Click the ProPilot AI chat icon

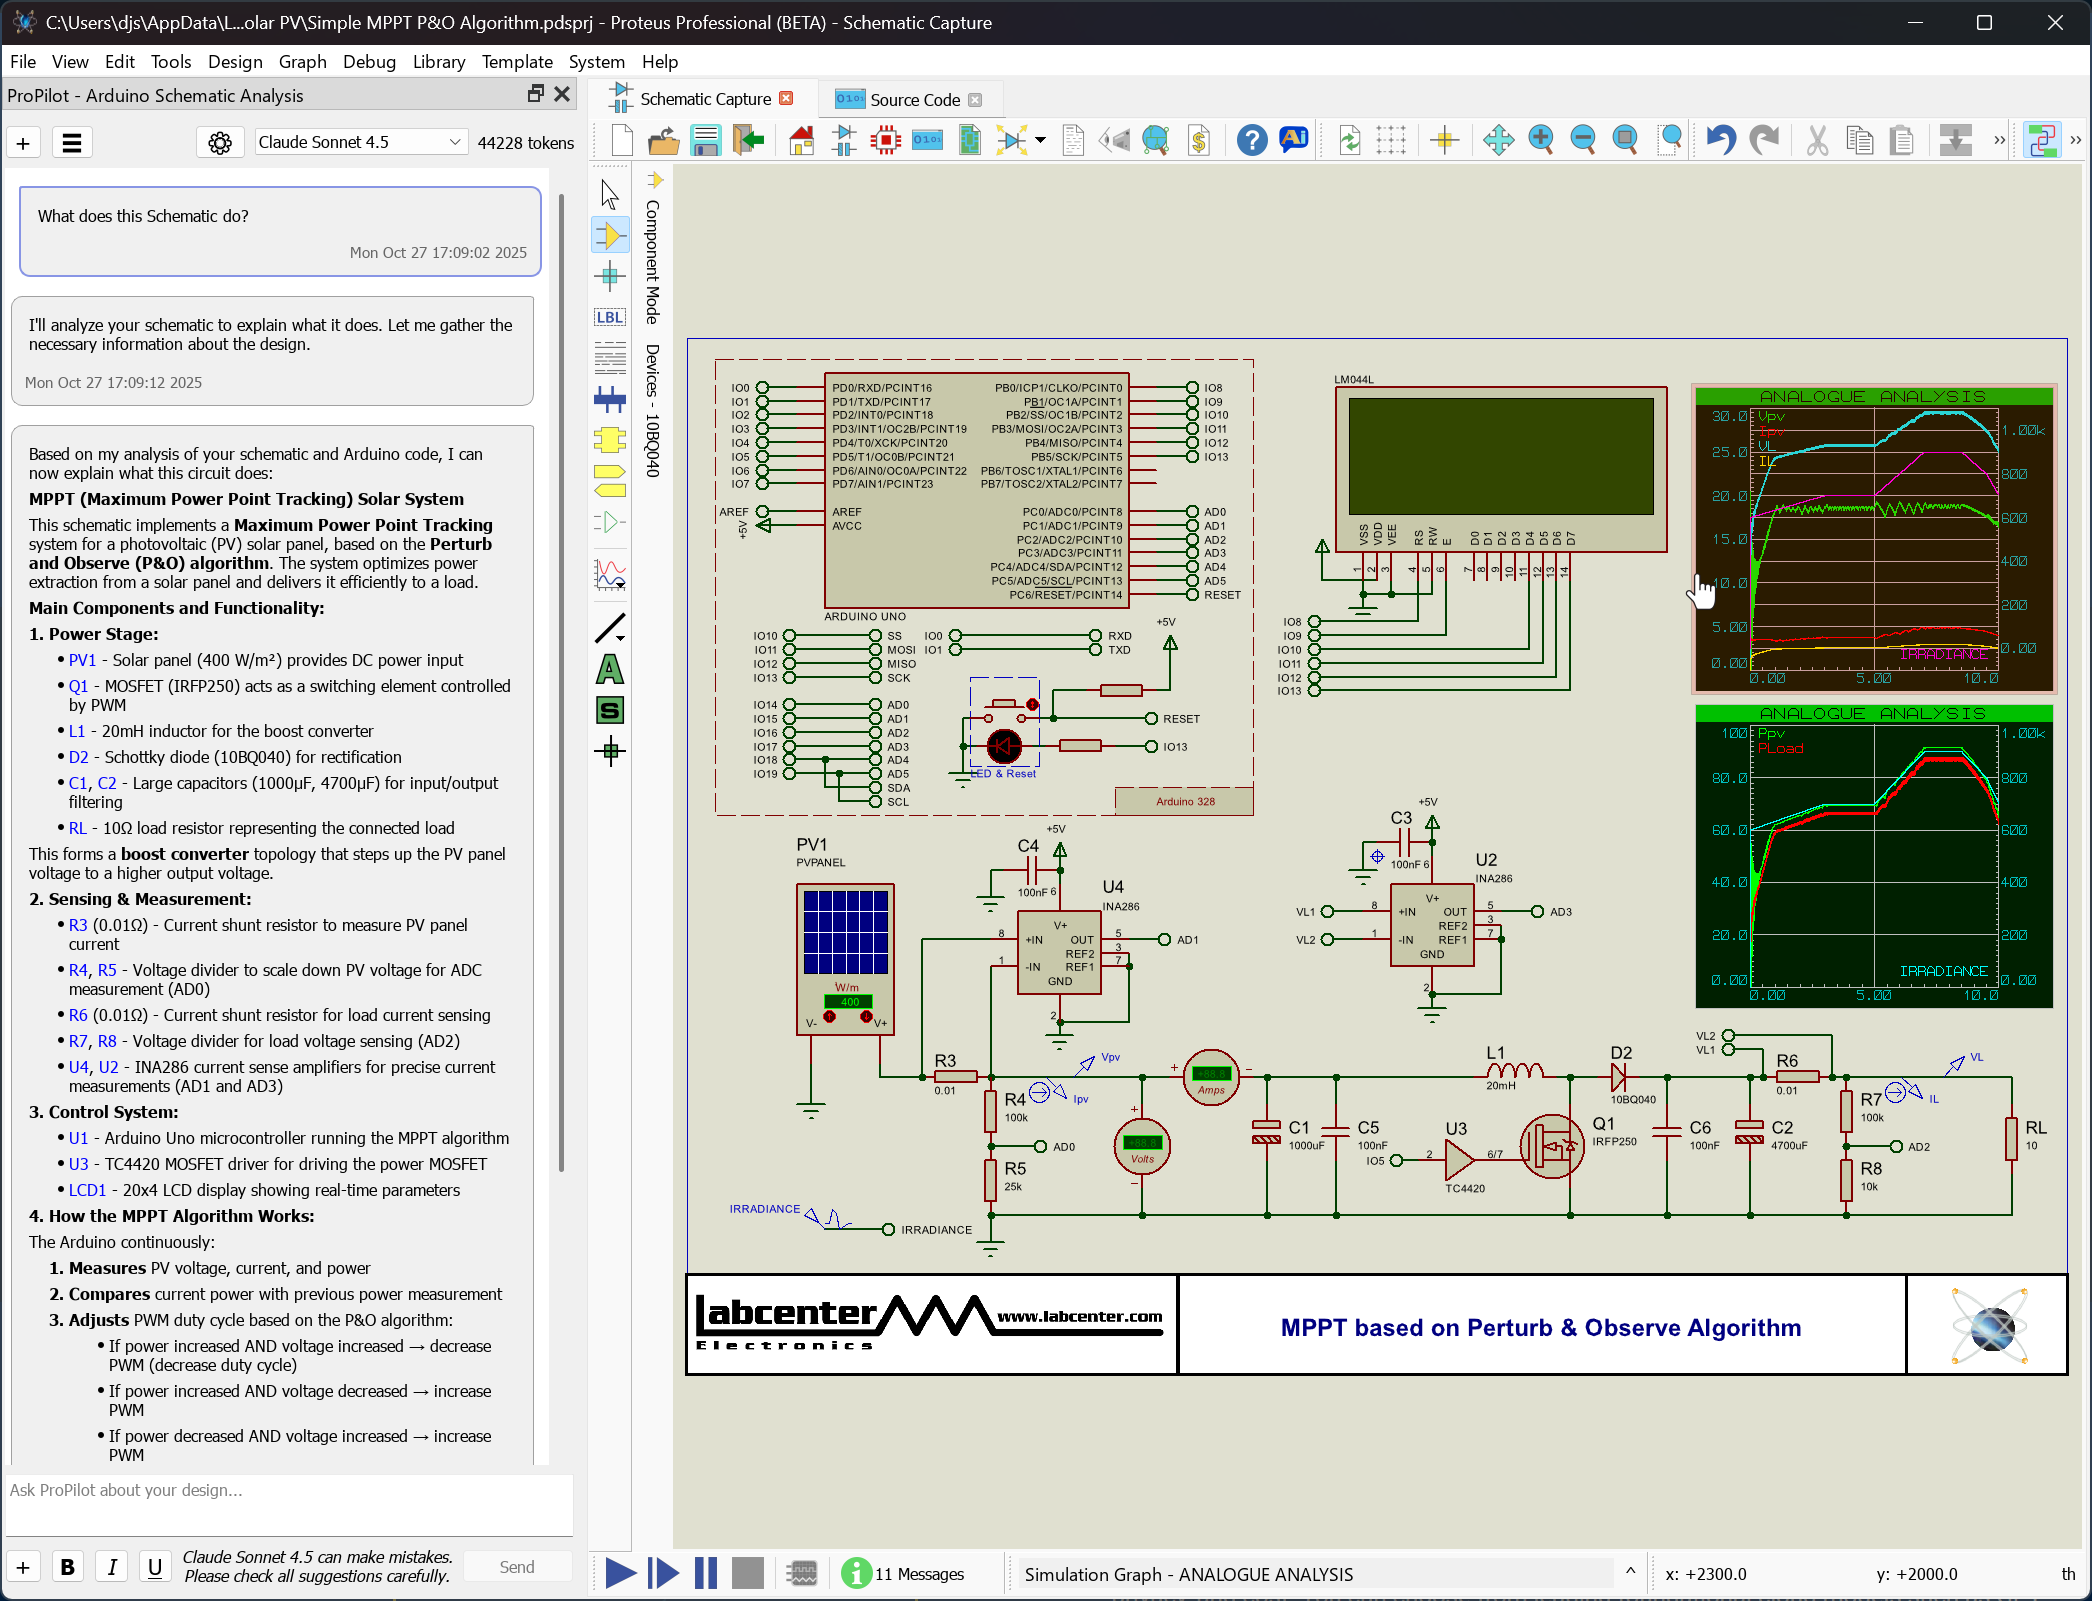pos(1293,140)
